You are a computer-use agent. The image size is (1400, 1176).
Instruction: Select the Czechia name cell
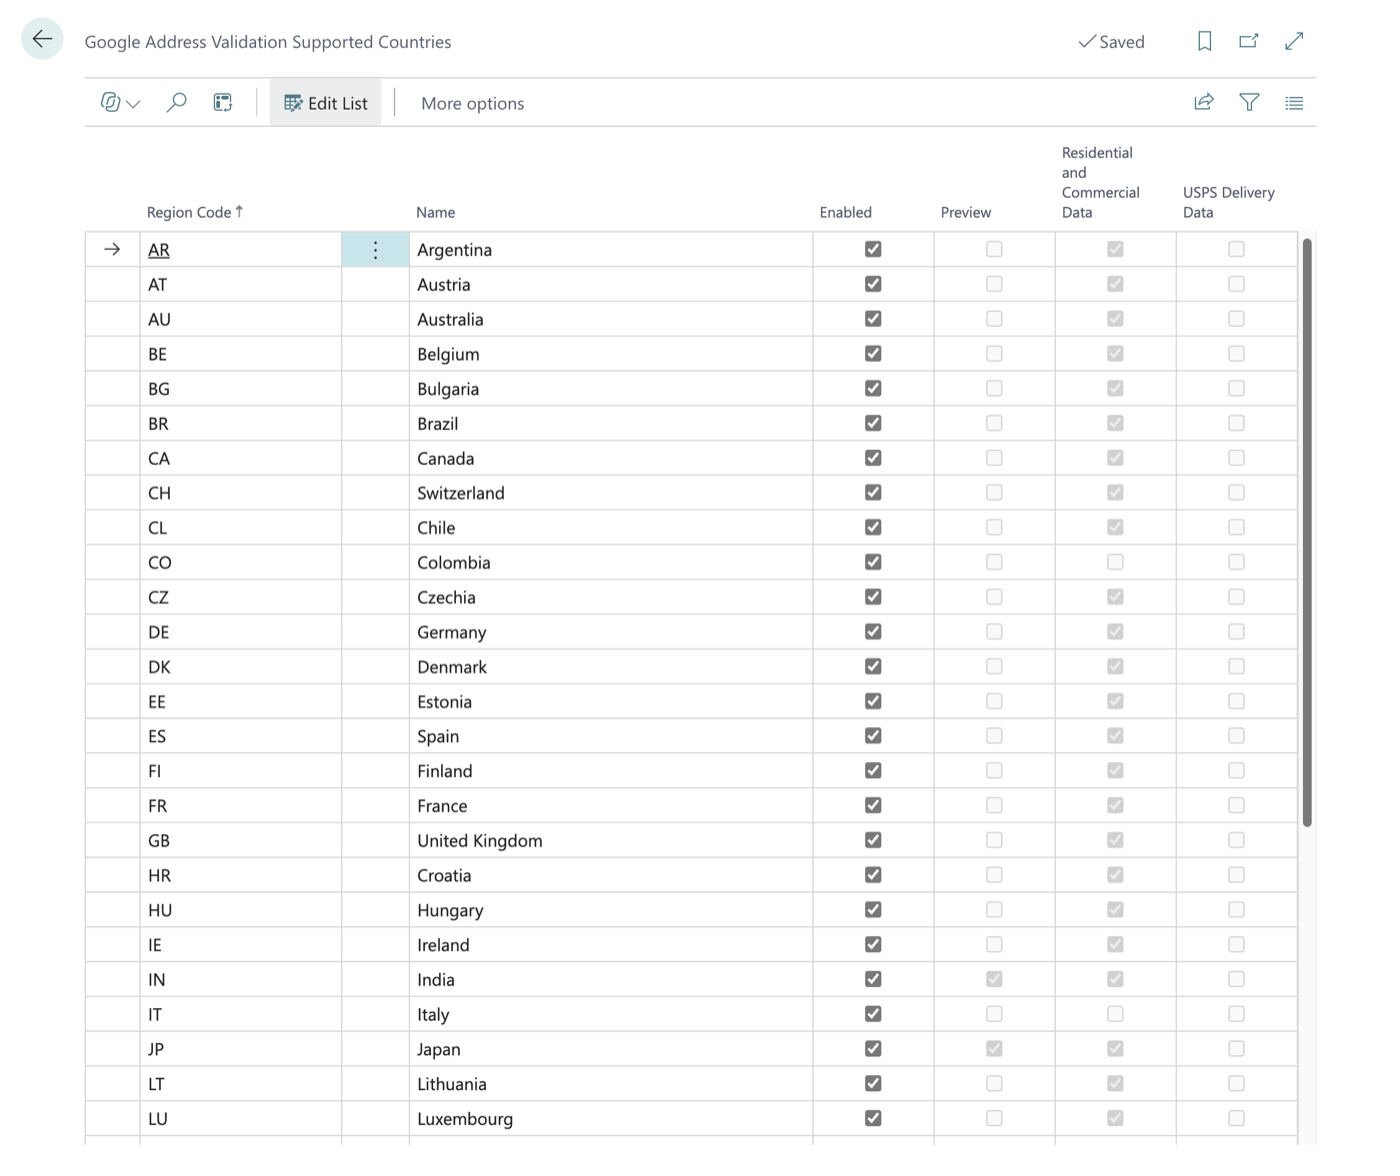[x=611, y=597]
